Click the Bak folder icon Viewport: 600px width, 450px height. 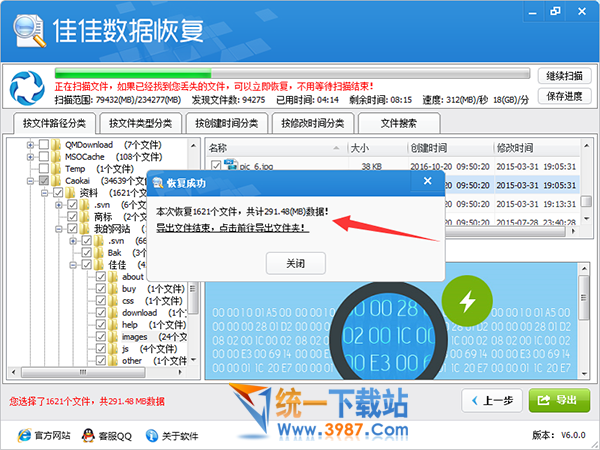[99, 253]
